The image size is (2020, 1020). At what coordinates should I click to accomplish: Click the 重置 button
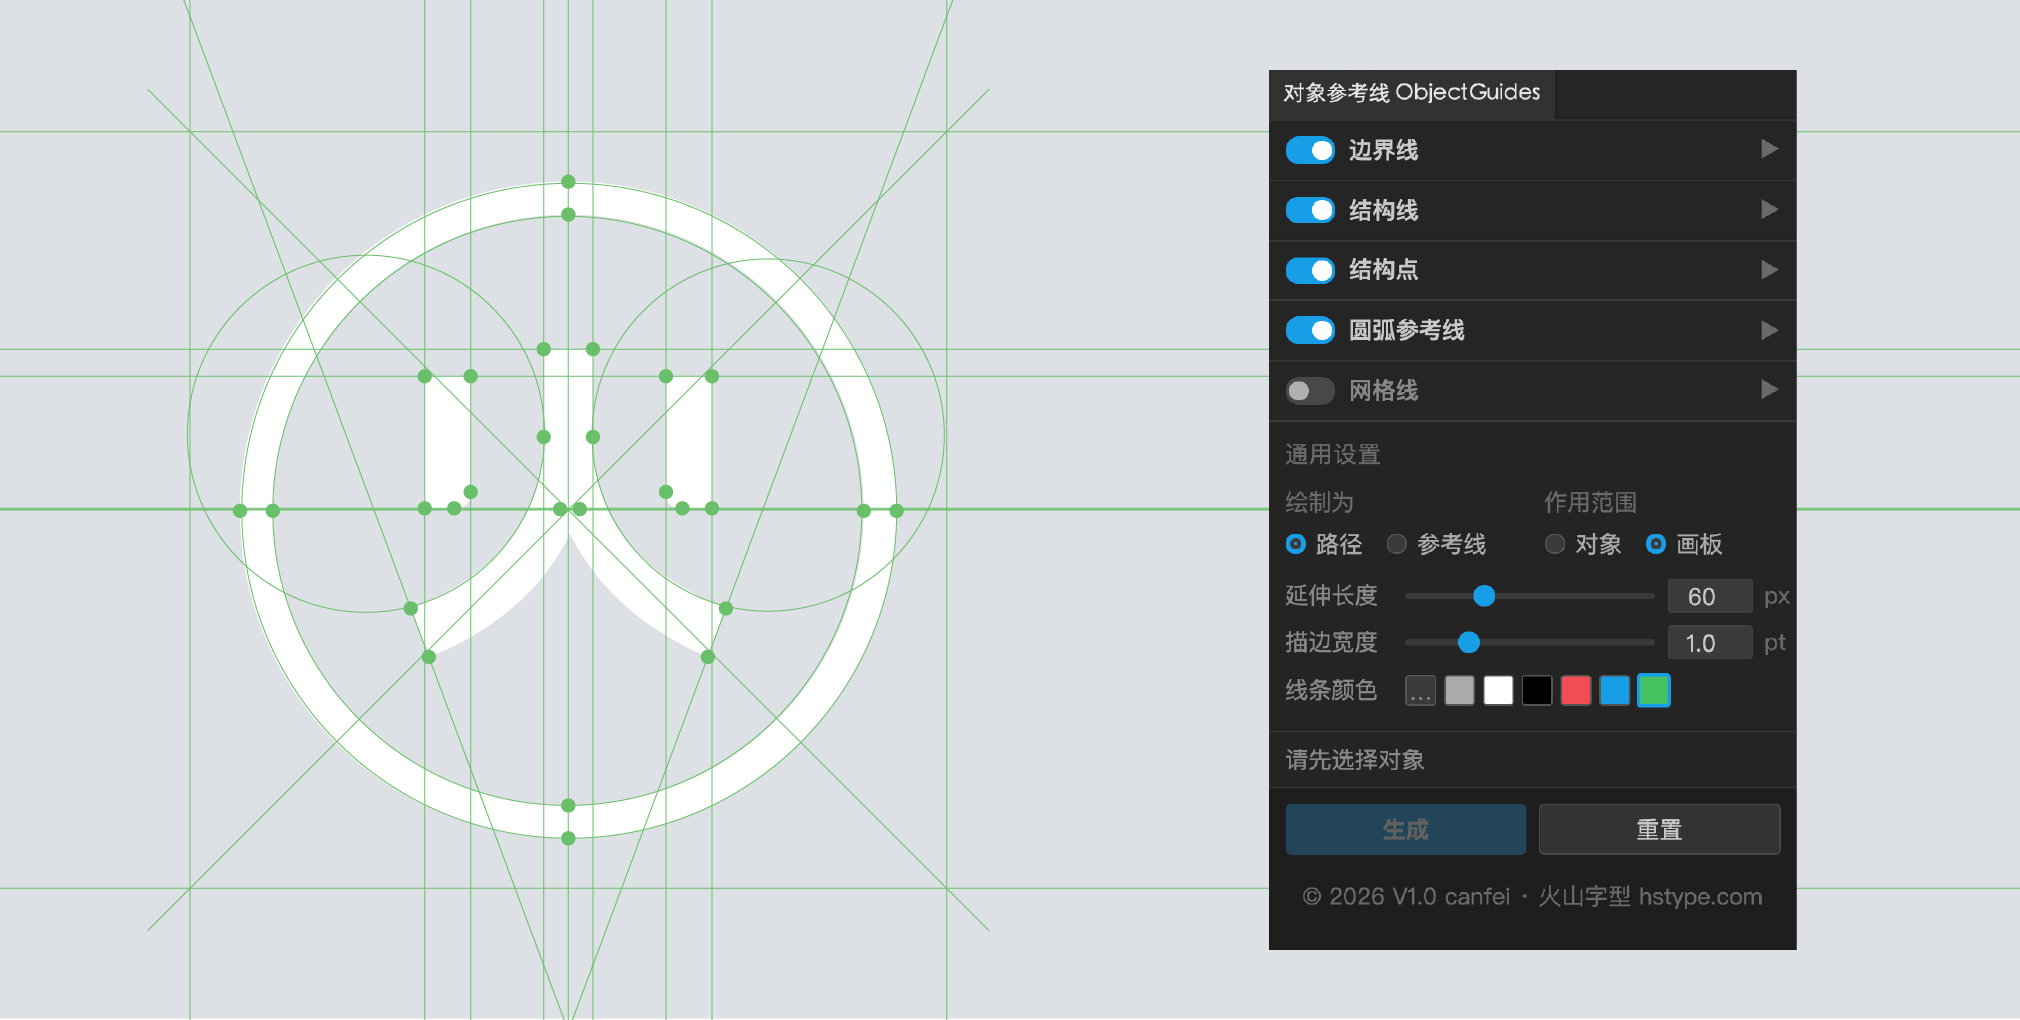1659,829
